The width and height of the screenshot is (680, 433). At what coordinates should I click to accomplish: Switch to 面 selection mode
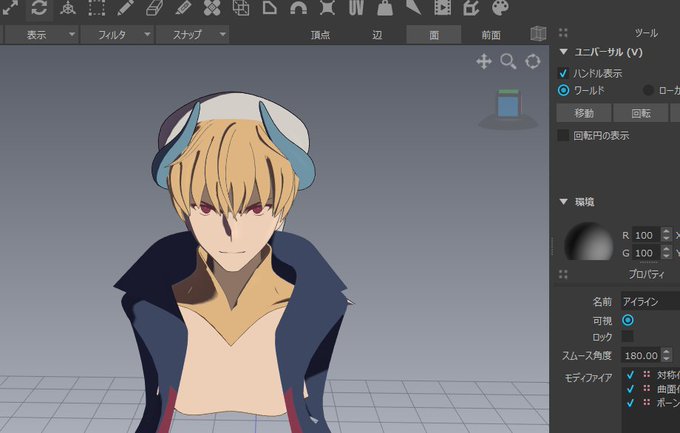434,35
